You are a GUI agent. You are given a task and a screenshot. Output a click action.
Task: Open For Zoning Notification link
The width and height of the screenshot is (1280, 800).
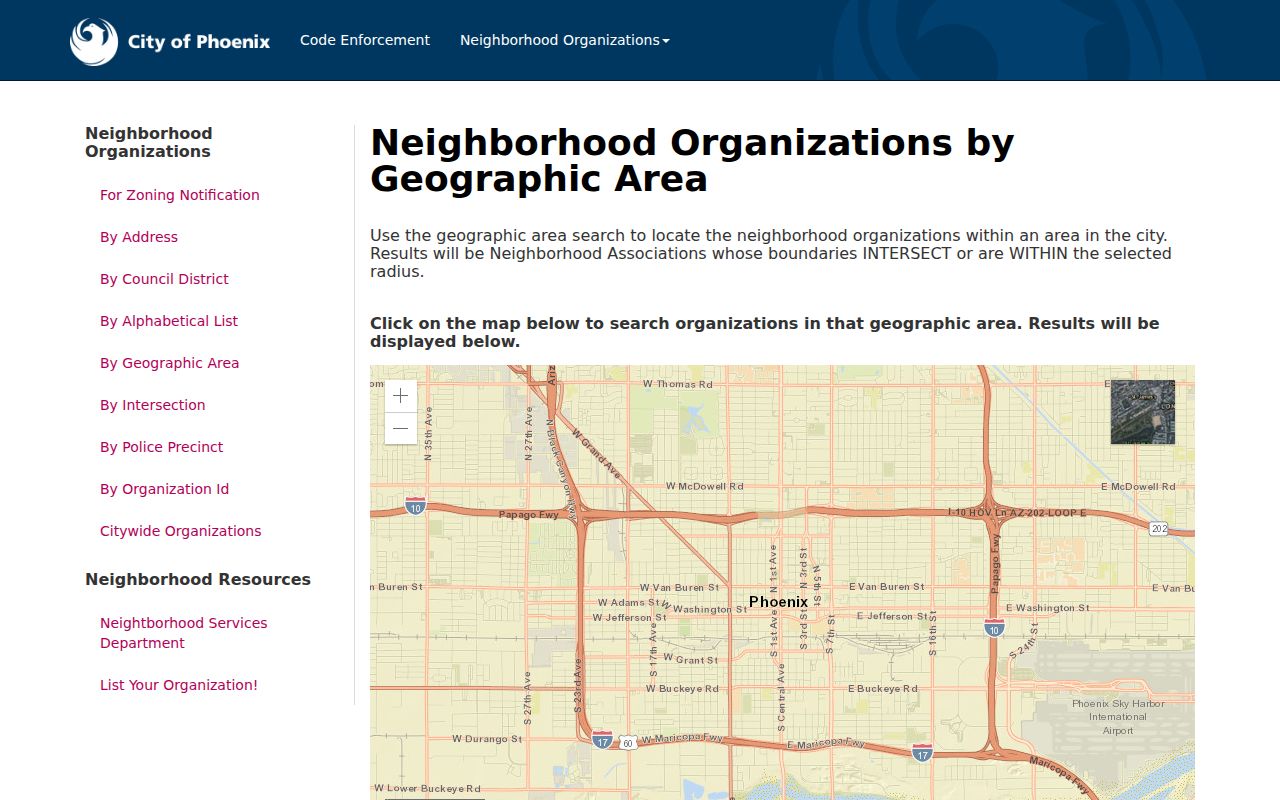coord(180,195)
